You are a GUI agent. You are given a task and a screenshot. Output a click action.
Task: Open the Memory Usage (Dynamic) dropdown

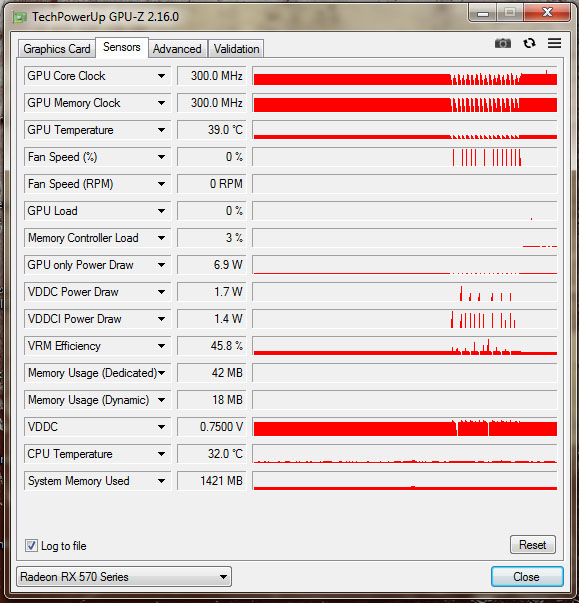(x=161, y=400)
